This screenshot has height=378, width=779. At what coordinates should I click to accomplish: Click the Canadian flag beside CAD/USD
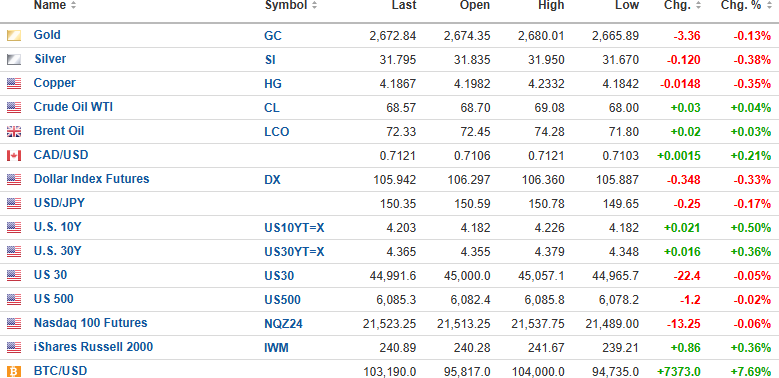(x=14, y=155)
